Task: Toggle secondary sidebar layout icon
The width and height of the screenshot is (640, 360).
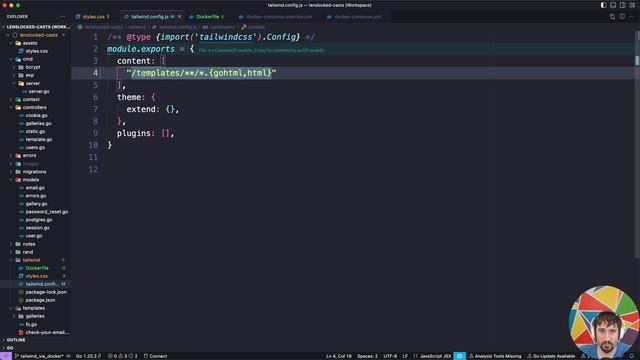Action: [x=622, y=5]
